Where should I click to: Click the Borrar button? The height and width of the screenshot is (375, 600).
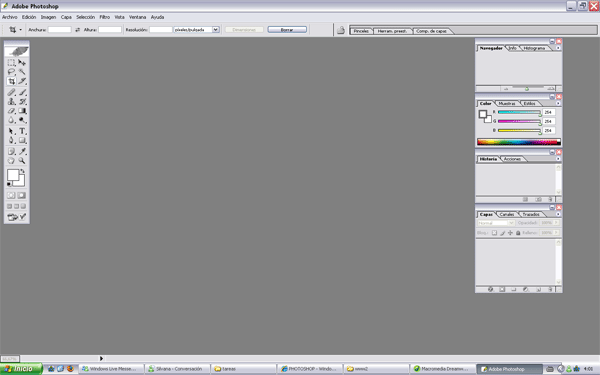coord(287,29)
